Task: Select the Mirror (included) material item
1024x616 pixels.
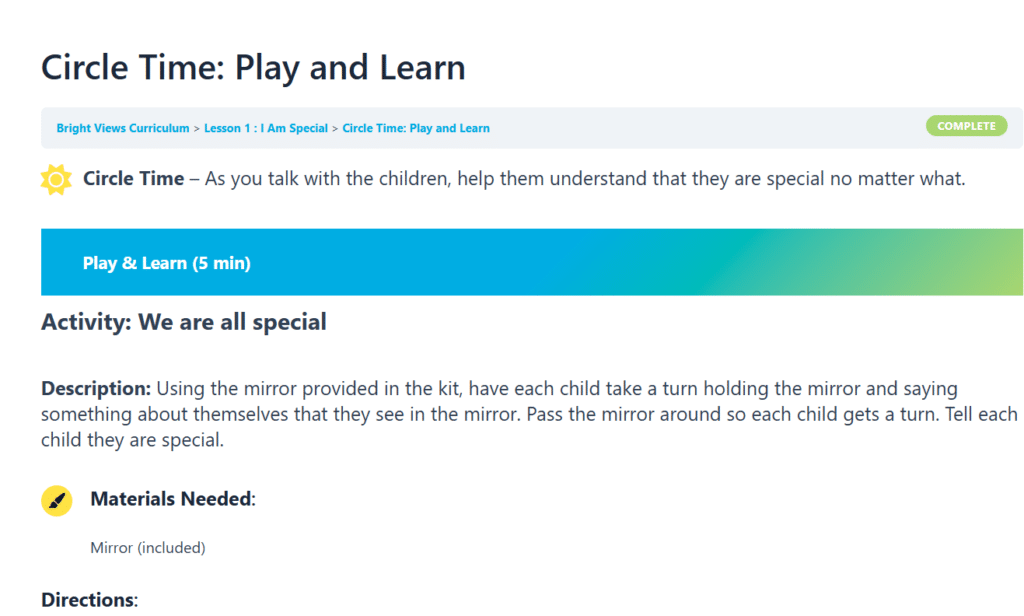Action: (x=148, y=547)
